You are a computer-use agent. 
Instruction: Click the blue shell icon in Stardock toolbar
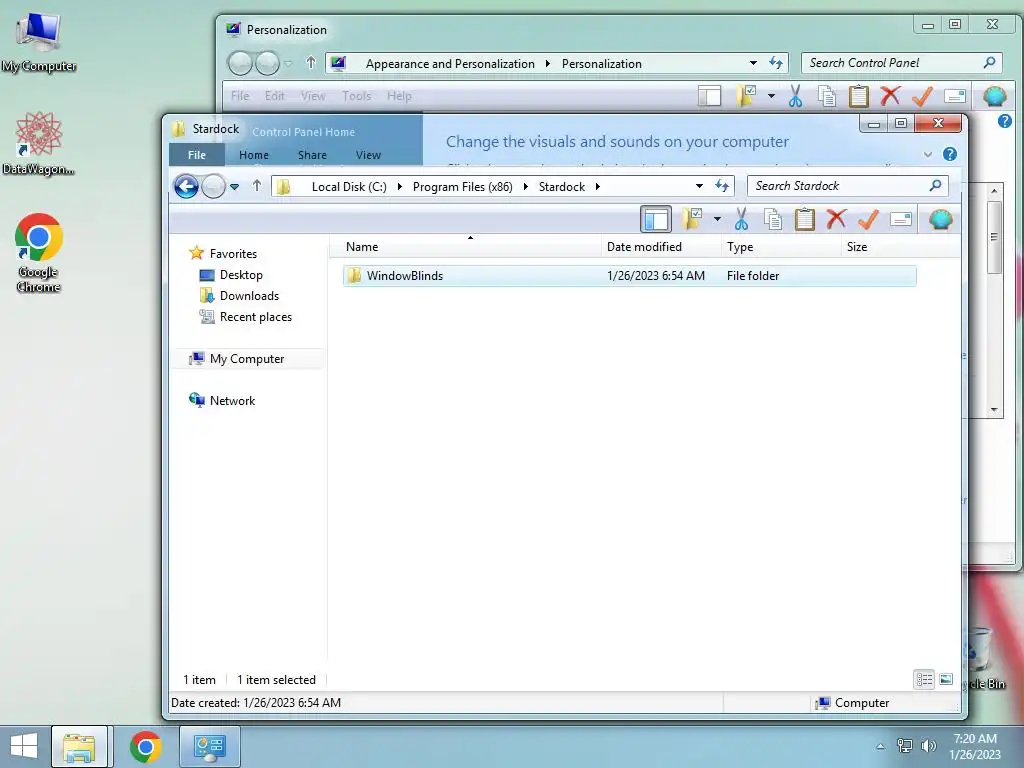pyautogui.click(x=940, y=219)
